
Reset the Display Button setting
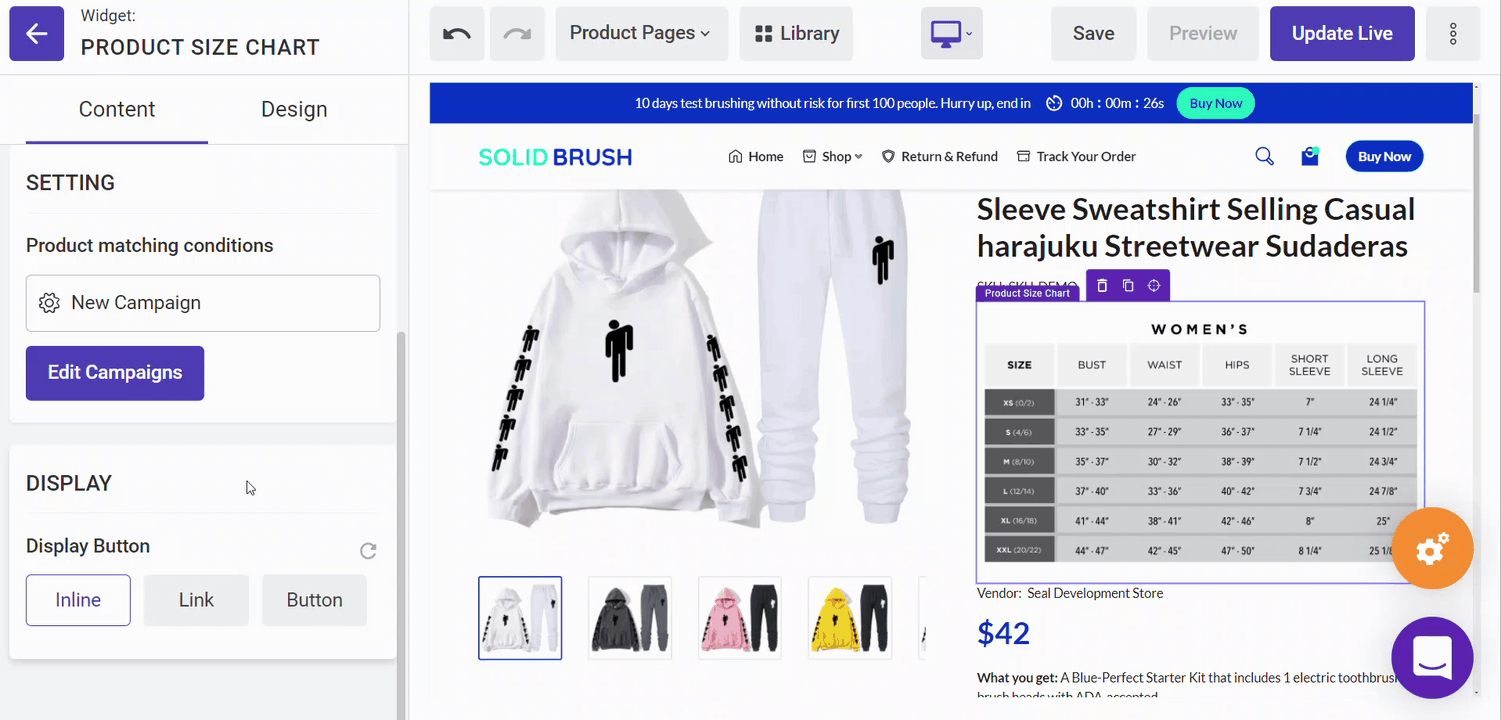[368, 551]
